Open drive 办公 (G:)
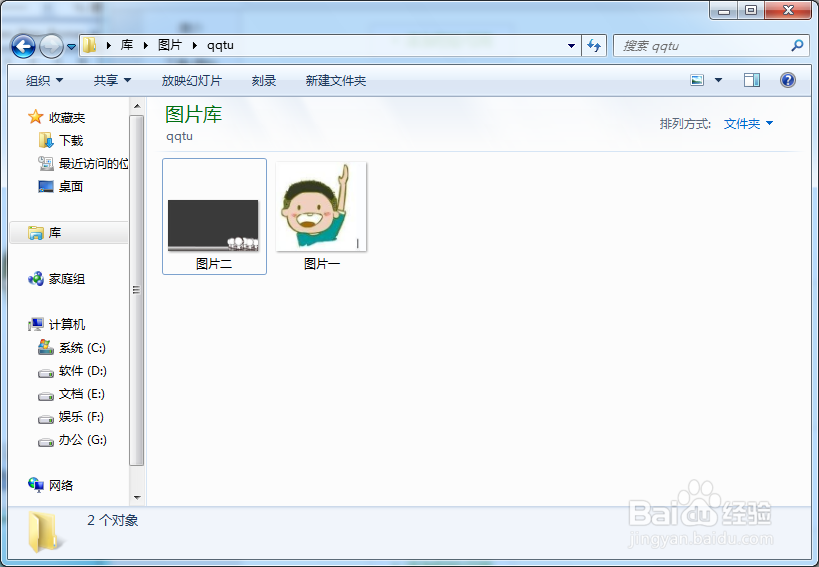The width and height of the screenshot is (819, 567). (83, 440)
